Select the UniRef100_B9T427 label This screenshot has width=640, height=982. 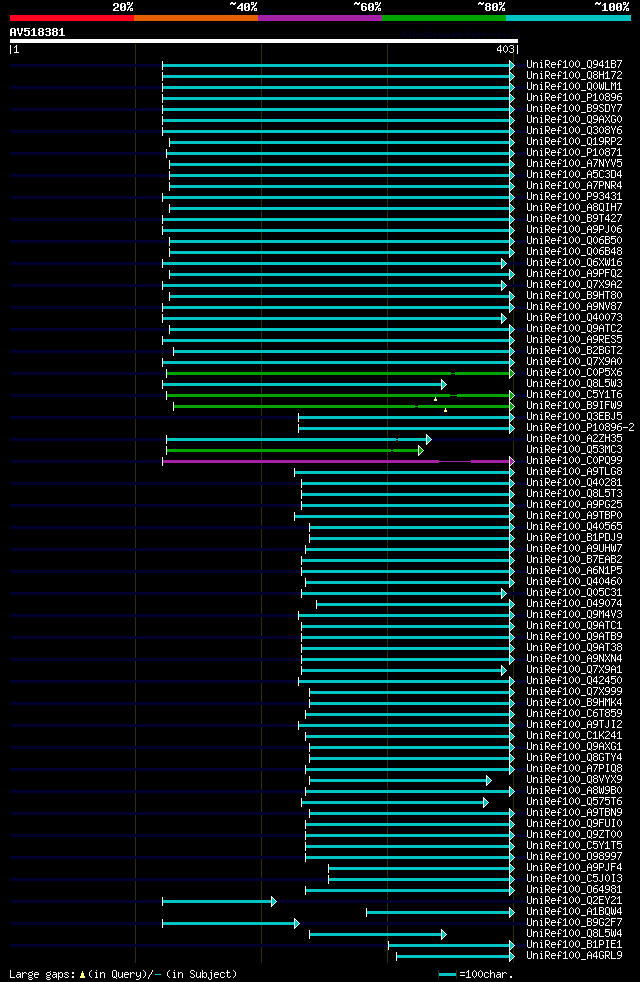[574, 219]
